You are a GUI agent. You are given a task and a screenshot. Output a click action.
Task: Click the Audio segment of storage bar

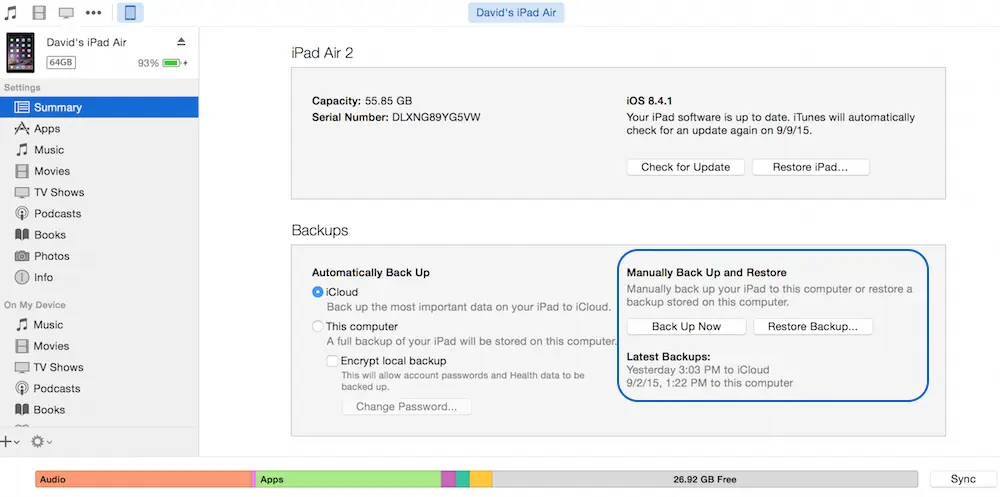pos(140,480)
